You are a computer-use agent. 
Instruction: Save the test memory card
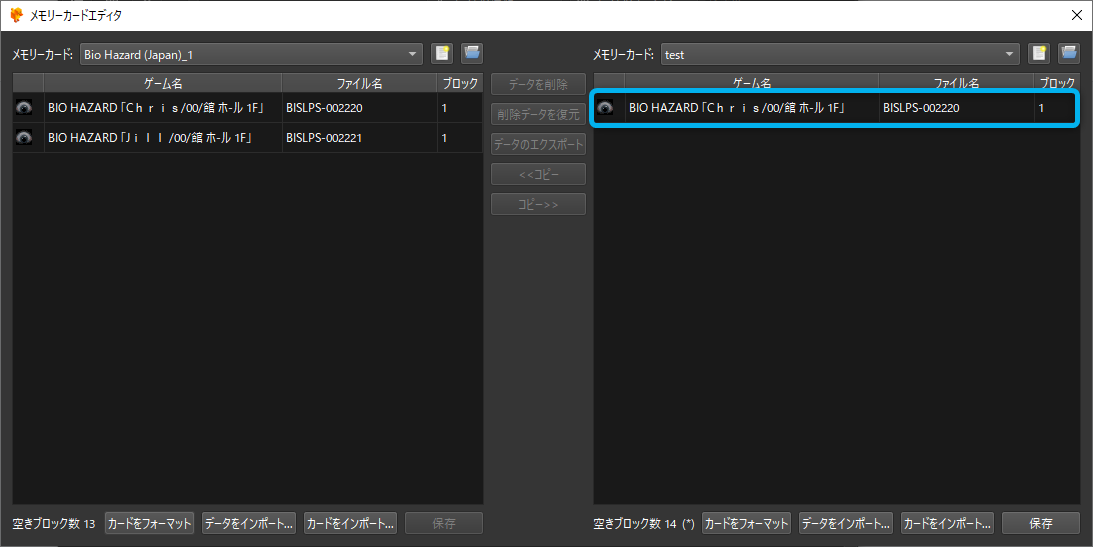1041,523
